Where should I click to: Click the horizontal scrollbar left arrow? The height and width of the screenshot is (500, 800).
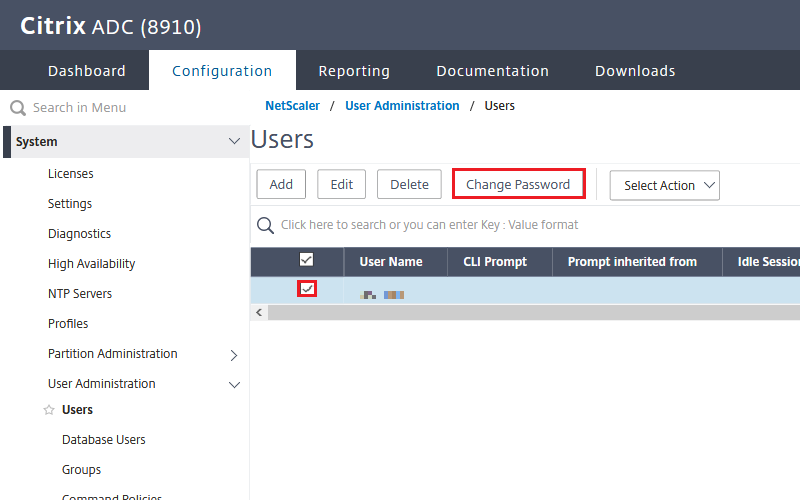pyautogui.click(x=259, y=312)
